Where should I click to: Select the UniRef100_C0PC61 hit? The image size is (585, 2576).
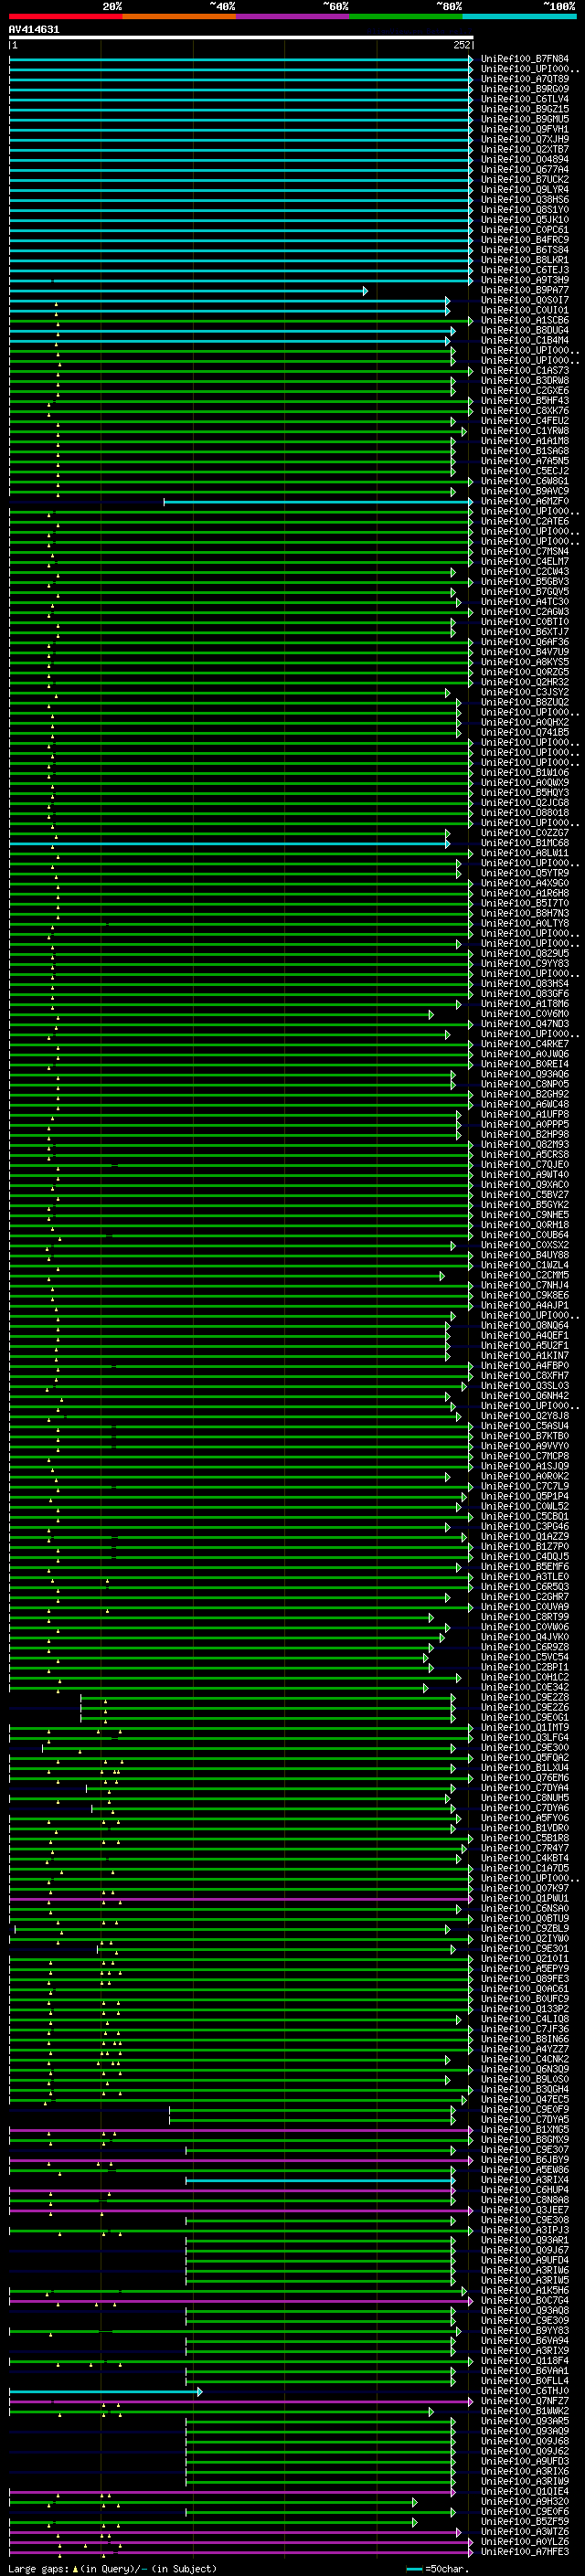525,229
